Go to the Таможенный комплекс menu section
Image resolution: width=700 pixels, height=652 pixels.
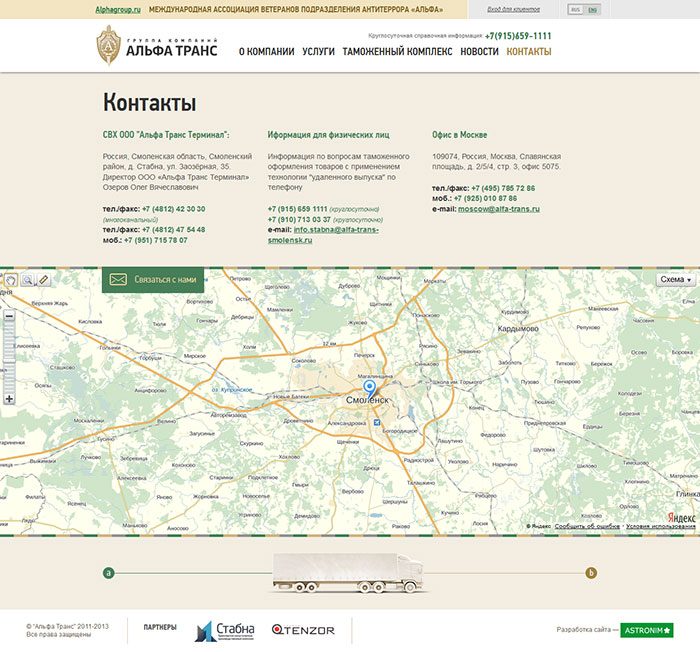pos(397,51)
